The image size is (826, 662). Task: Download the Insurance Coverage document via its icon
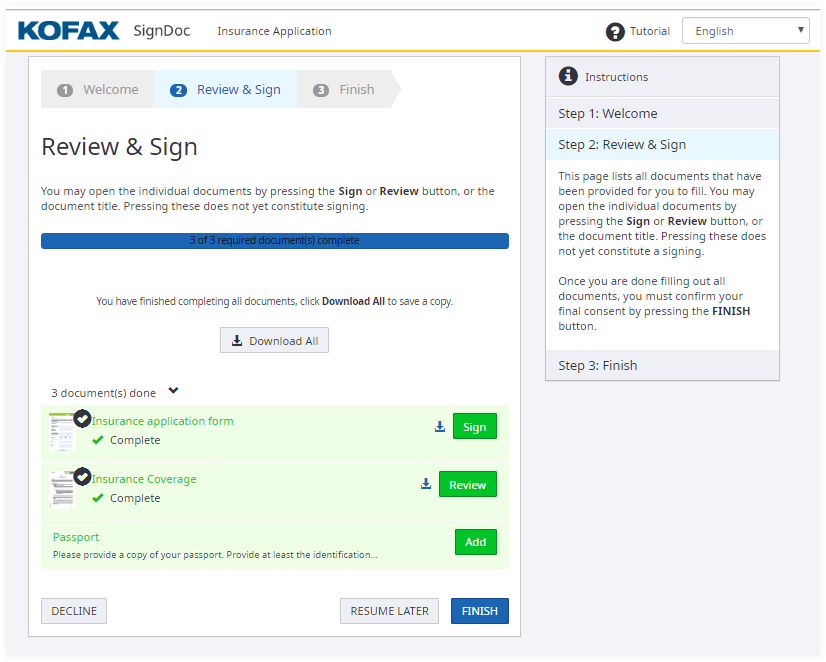click(426, 485)
